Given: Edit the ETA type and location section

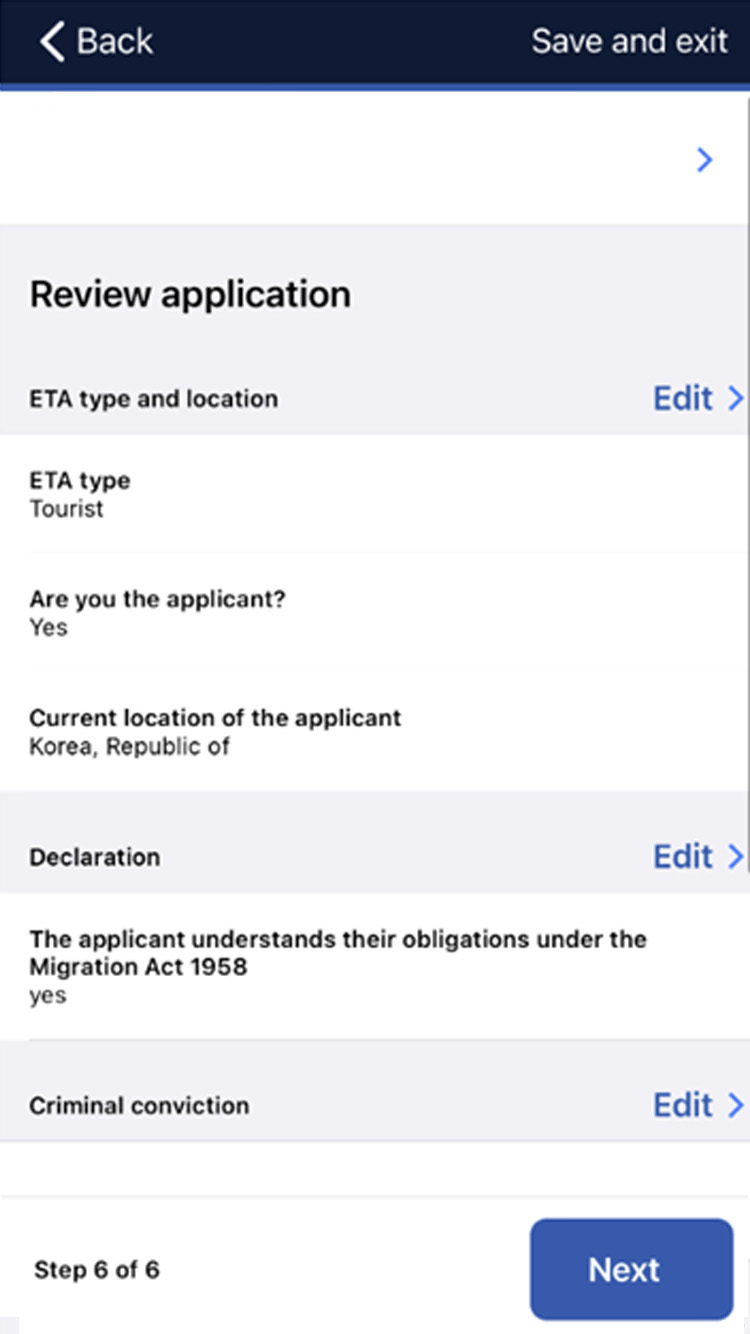Looking at the screenshot, I should click(682, 398).
